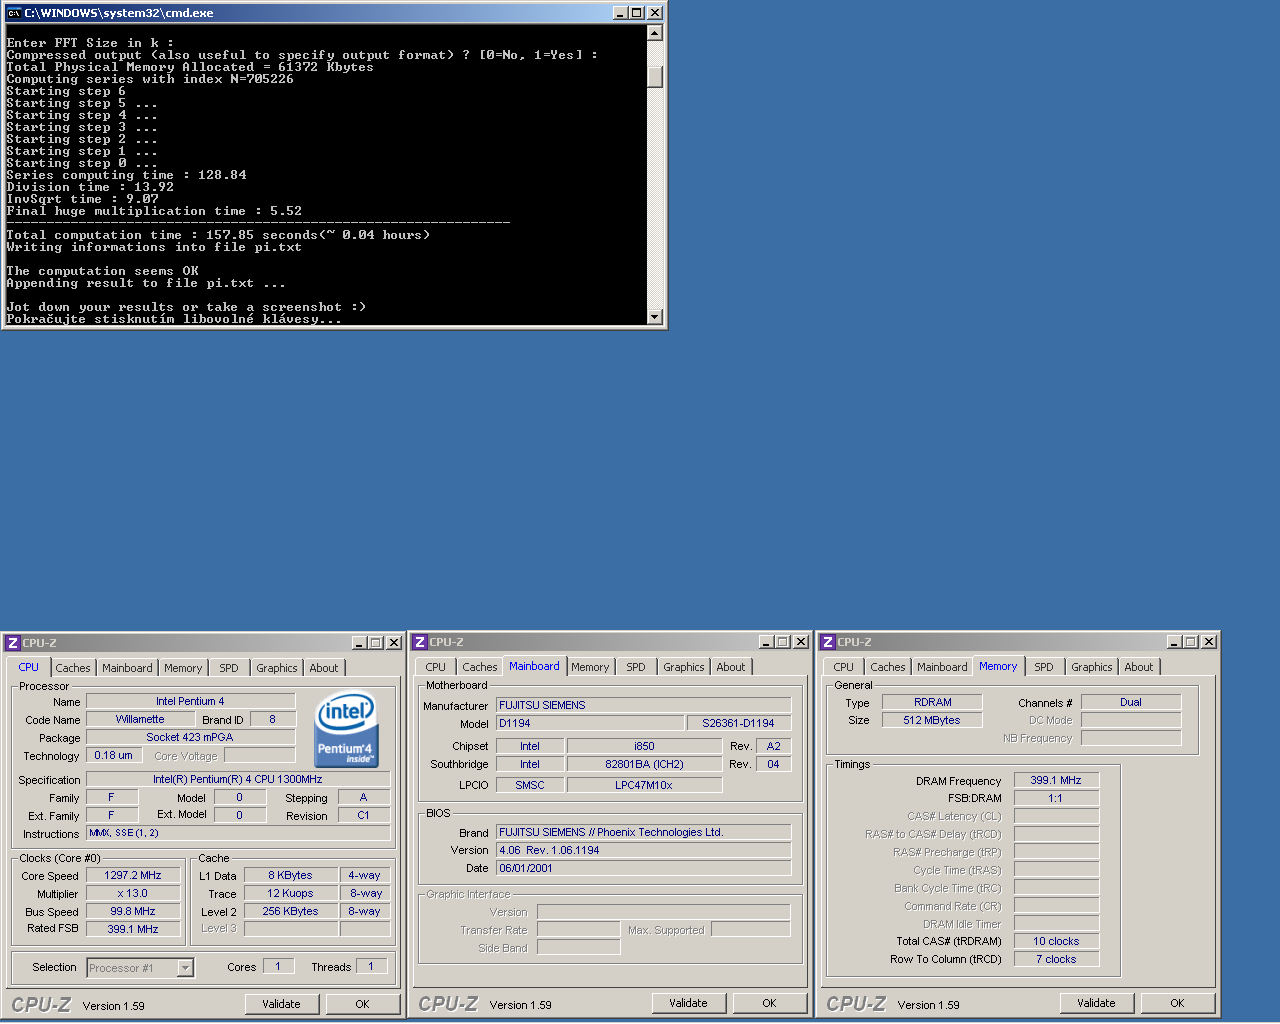Click OK in the Memory CPU-Z window
1280x1024 pixels.
click(x=1177, y=1003)
